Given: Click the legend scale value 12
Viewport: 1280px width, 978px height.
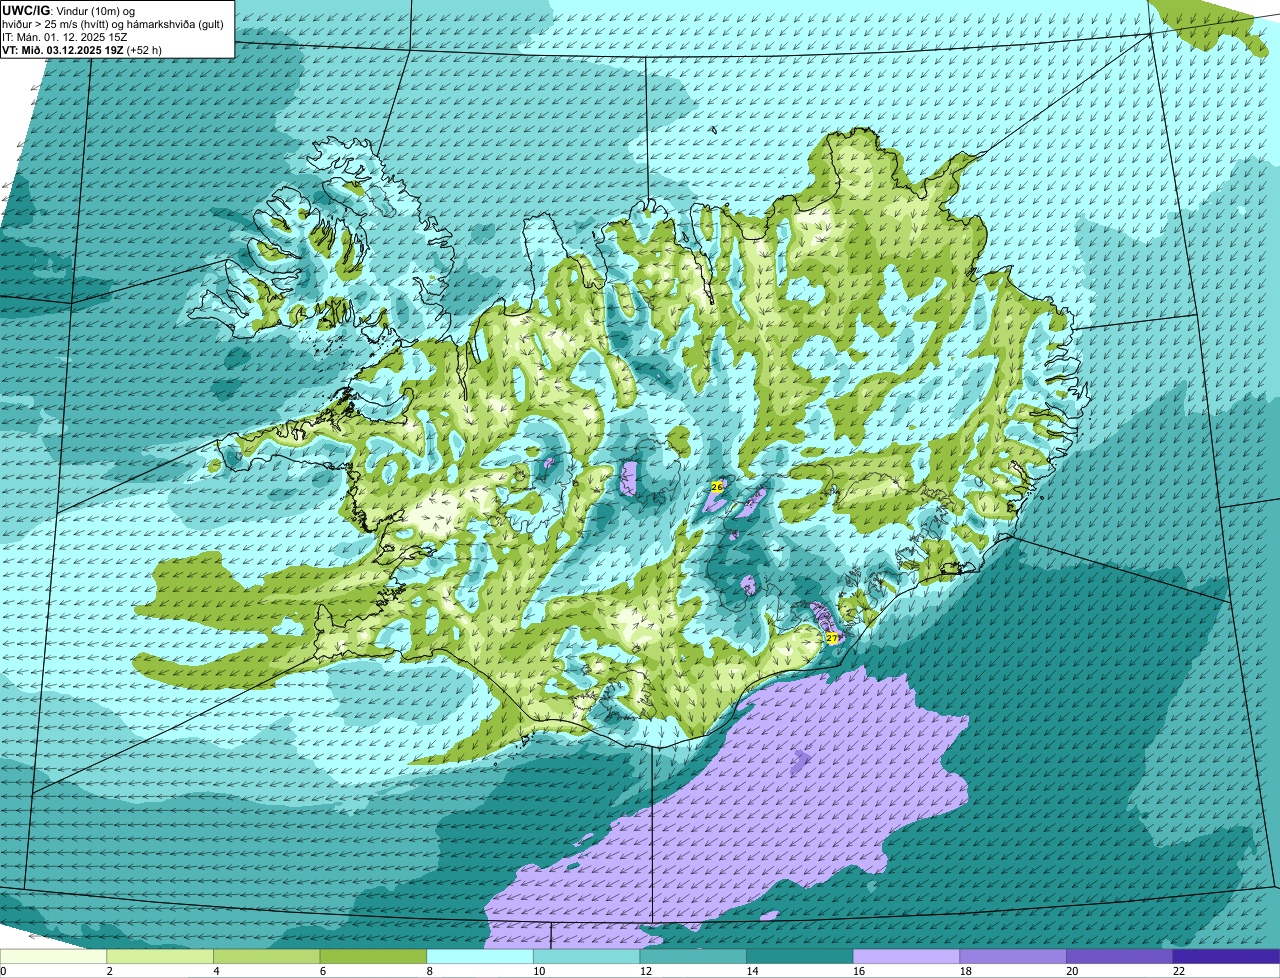Looking at the screenshot, I should tap(646, 971).
